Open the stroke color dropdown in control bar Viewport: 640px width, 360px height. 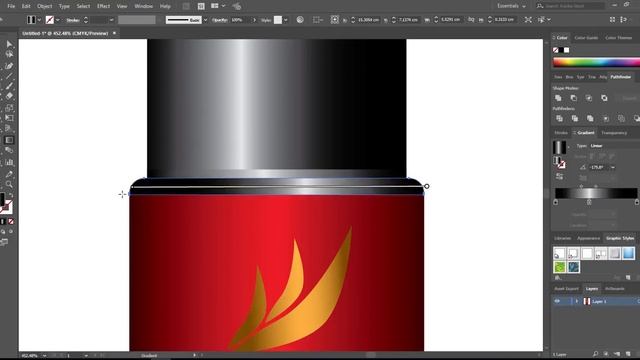click(58, 20)
